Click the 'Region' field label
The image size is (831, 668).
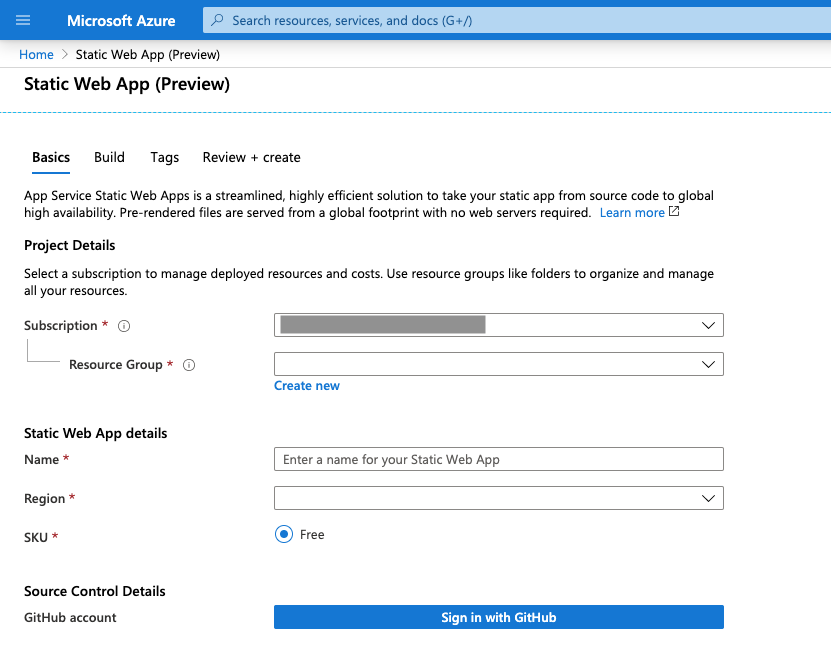[x=45, y=499]
